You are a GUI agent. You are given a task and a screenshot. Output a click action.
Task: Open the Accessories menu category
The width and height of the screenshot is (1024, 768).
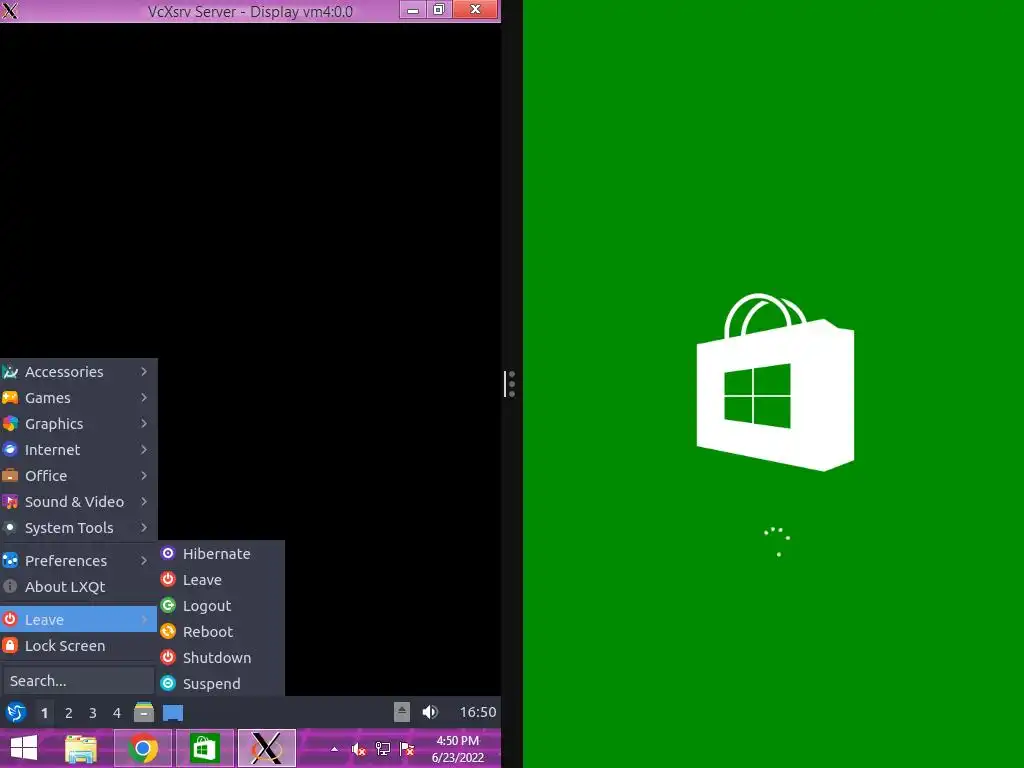(x=78, y=372)
